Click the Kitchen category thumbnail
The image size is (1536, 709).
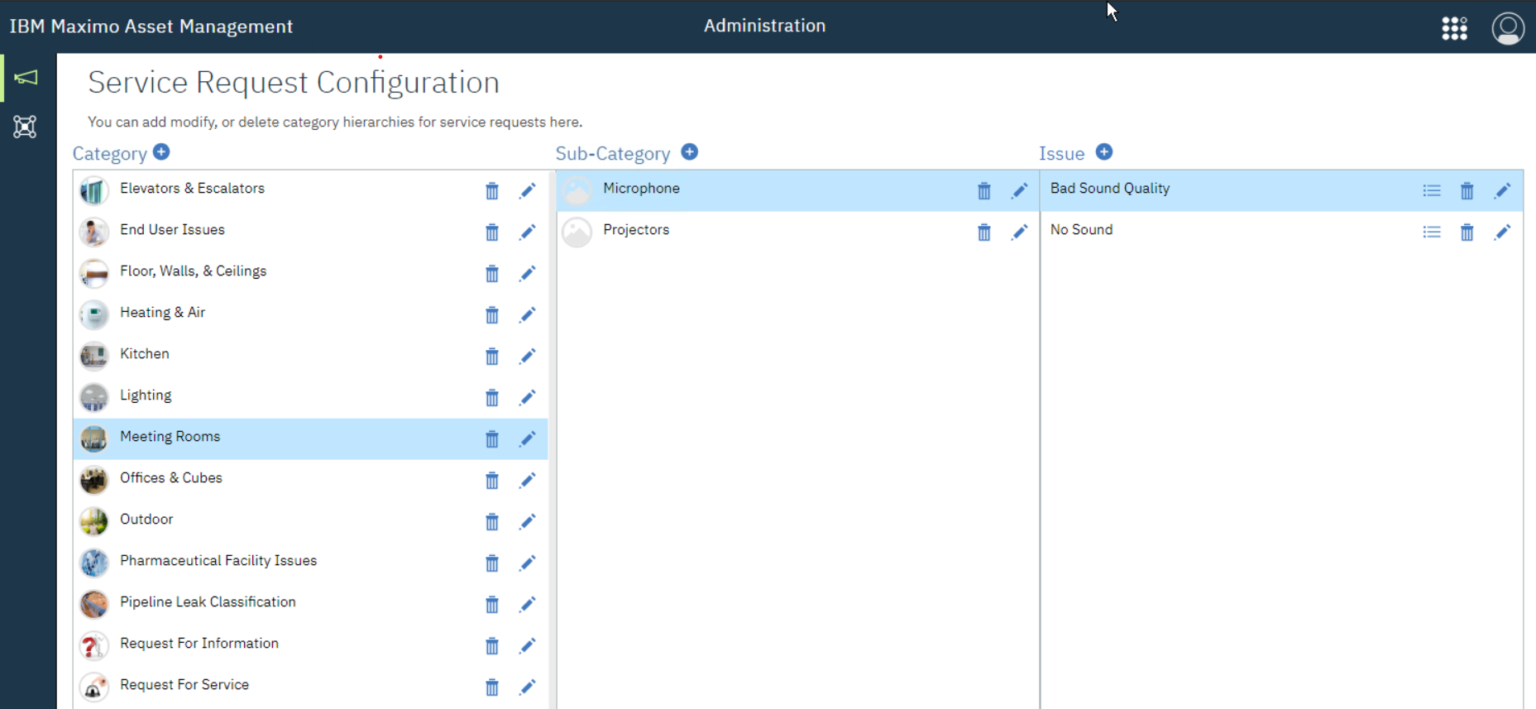pyautogui.click(x=94, y=355)
